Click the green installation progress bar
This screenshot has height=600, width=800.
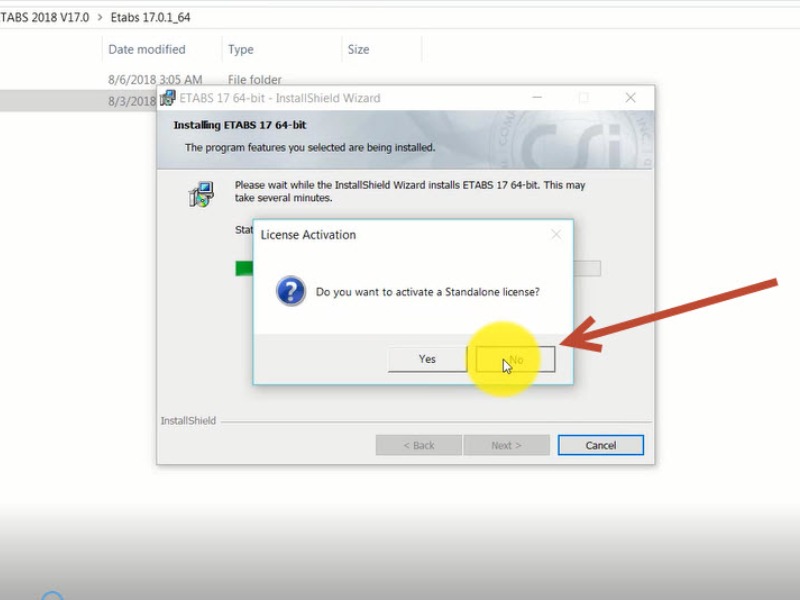[x=244, y=268]
